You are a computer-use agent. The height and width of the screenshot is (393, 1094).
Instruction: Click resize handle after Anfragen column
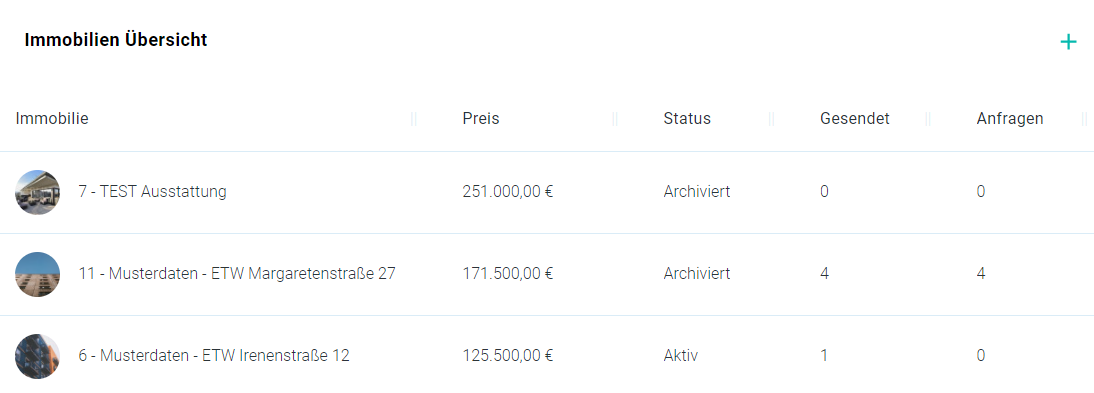pyautogui.click(x=1084, y=119)
